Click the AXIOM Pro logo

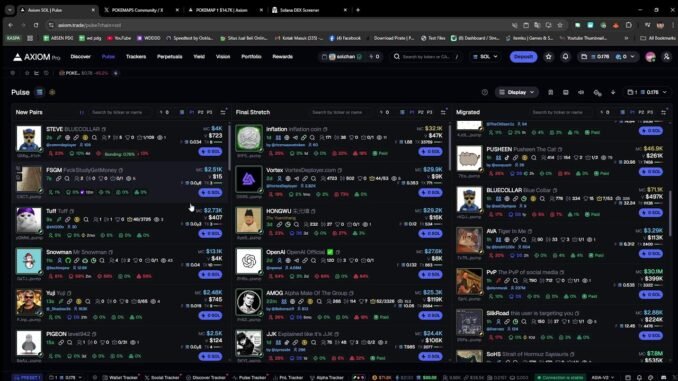point(36,57)
